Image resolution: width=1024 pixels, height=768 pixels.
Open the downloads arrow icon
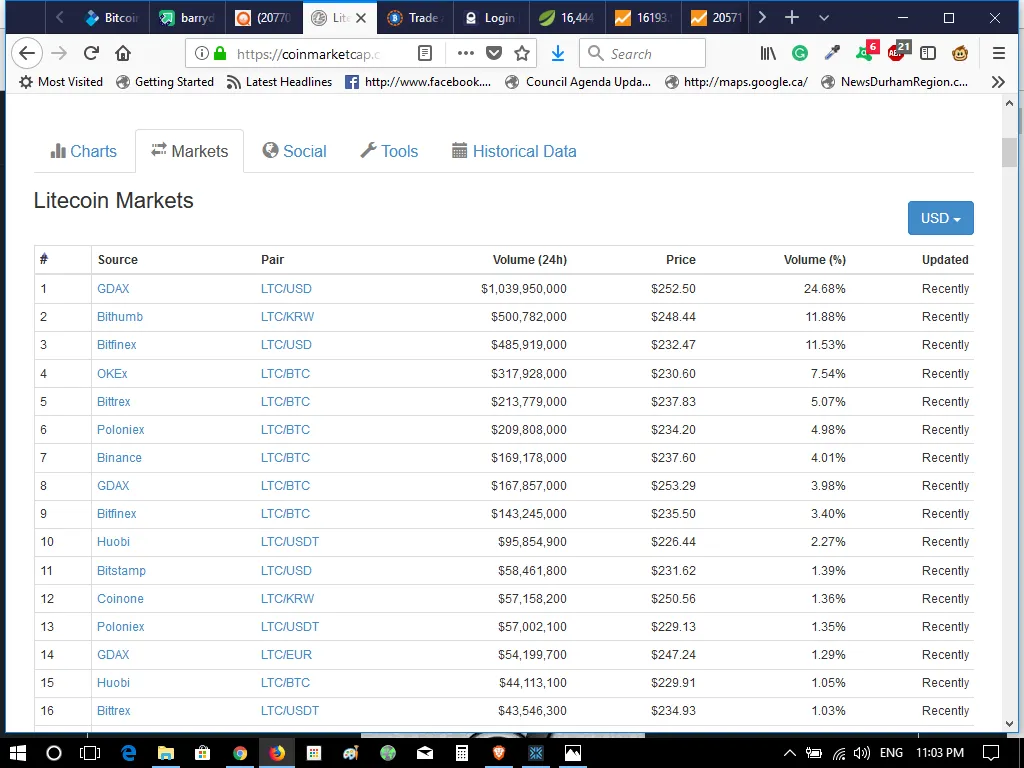pyautogui.click(x=558, y=53)
